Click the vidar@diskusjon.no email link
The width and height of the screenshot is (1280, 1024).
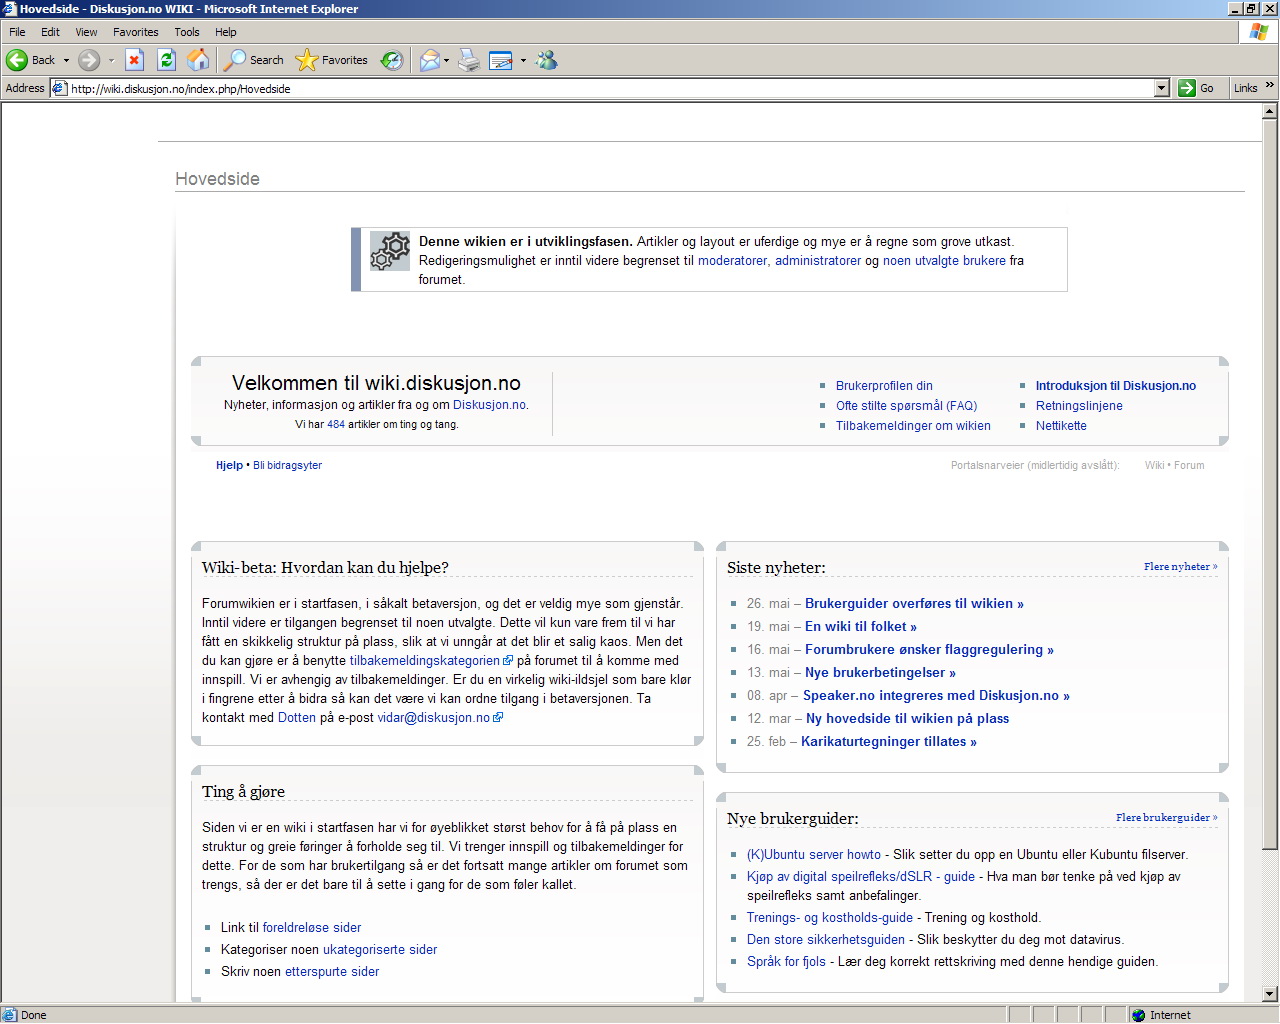tap(440, 718)
